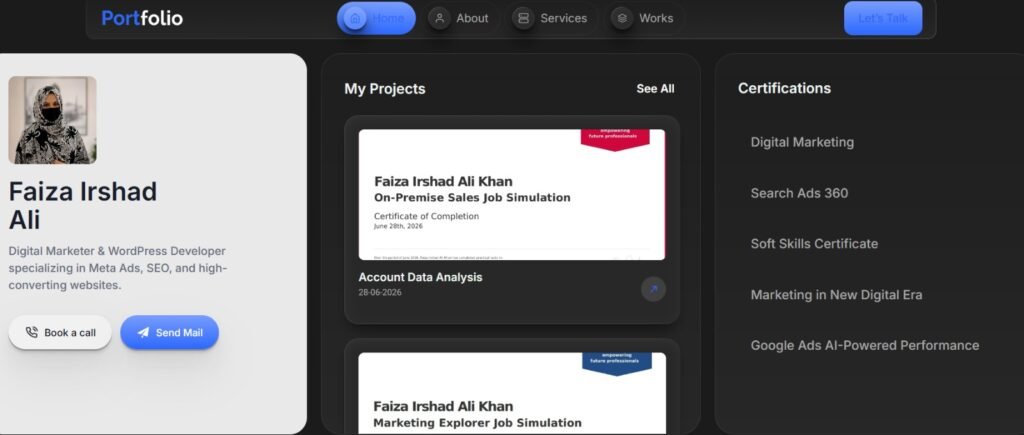Go to the Services menu item

click(x=552, y=18)
